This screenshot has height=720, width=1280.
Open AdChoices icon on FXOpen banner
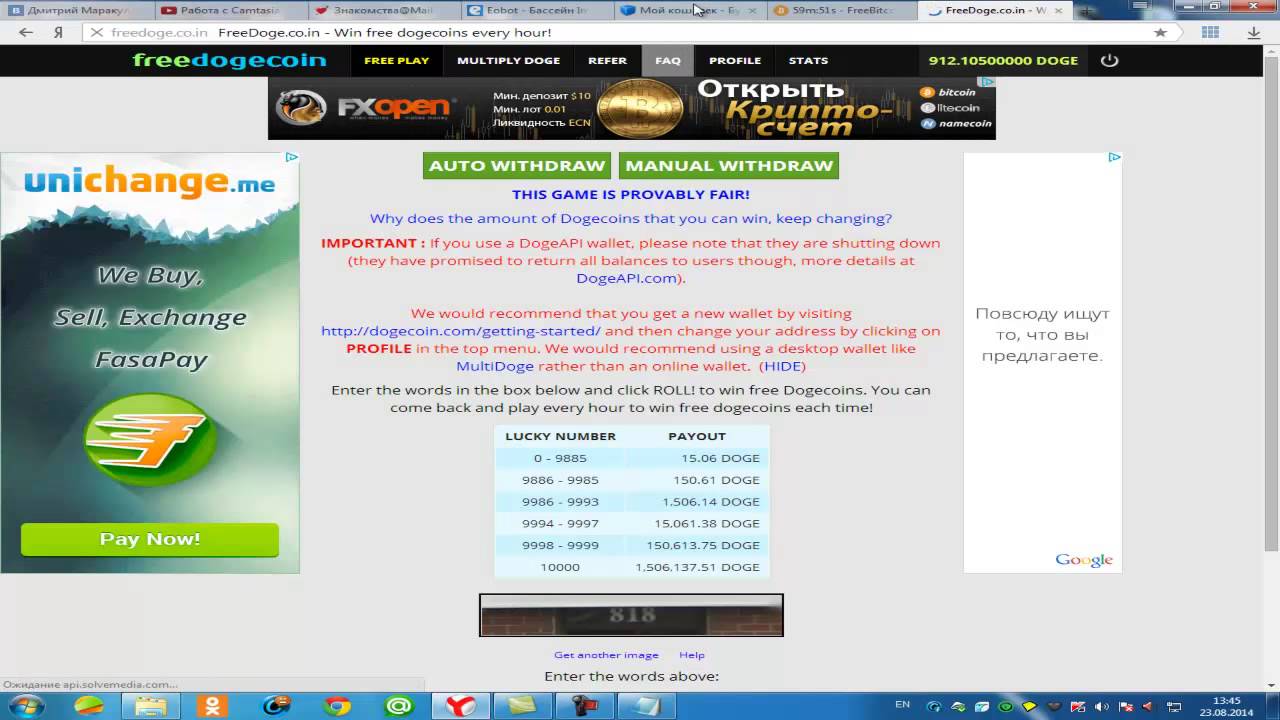[986, 82]
